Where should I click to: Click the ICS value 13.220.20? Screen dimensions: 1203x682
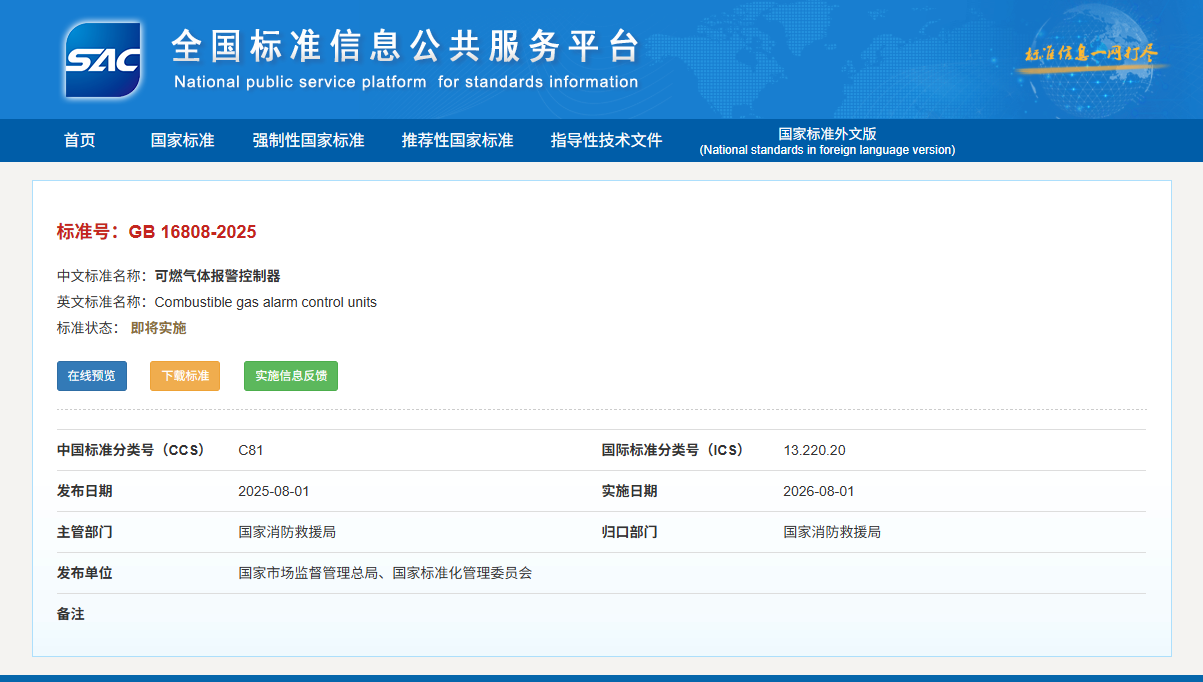point(814,450)
